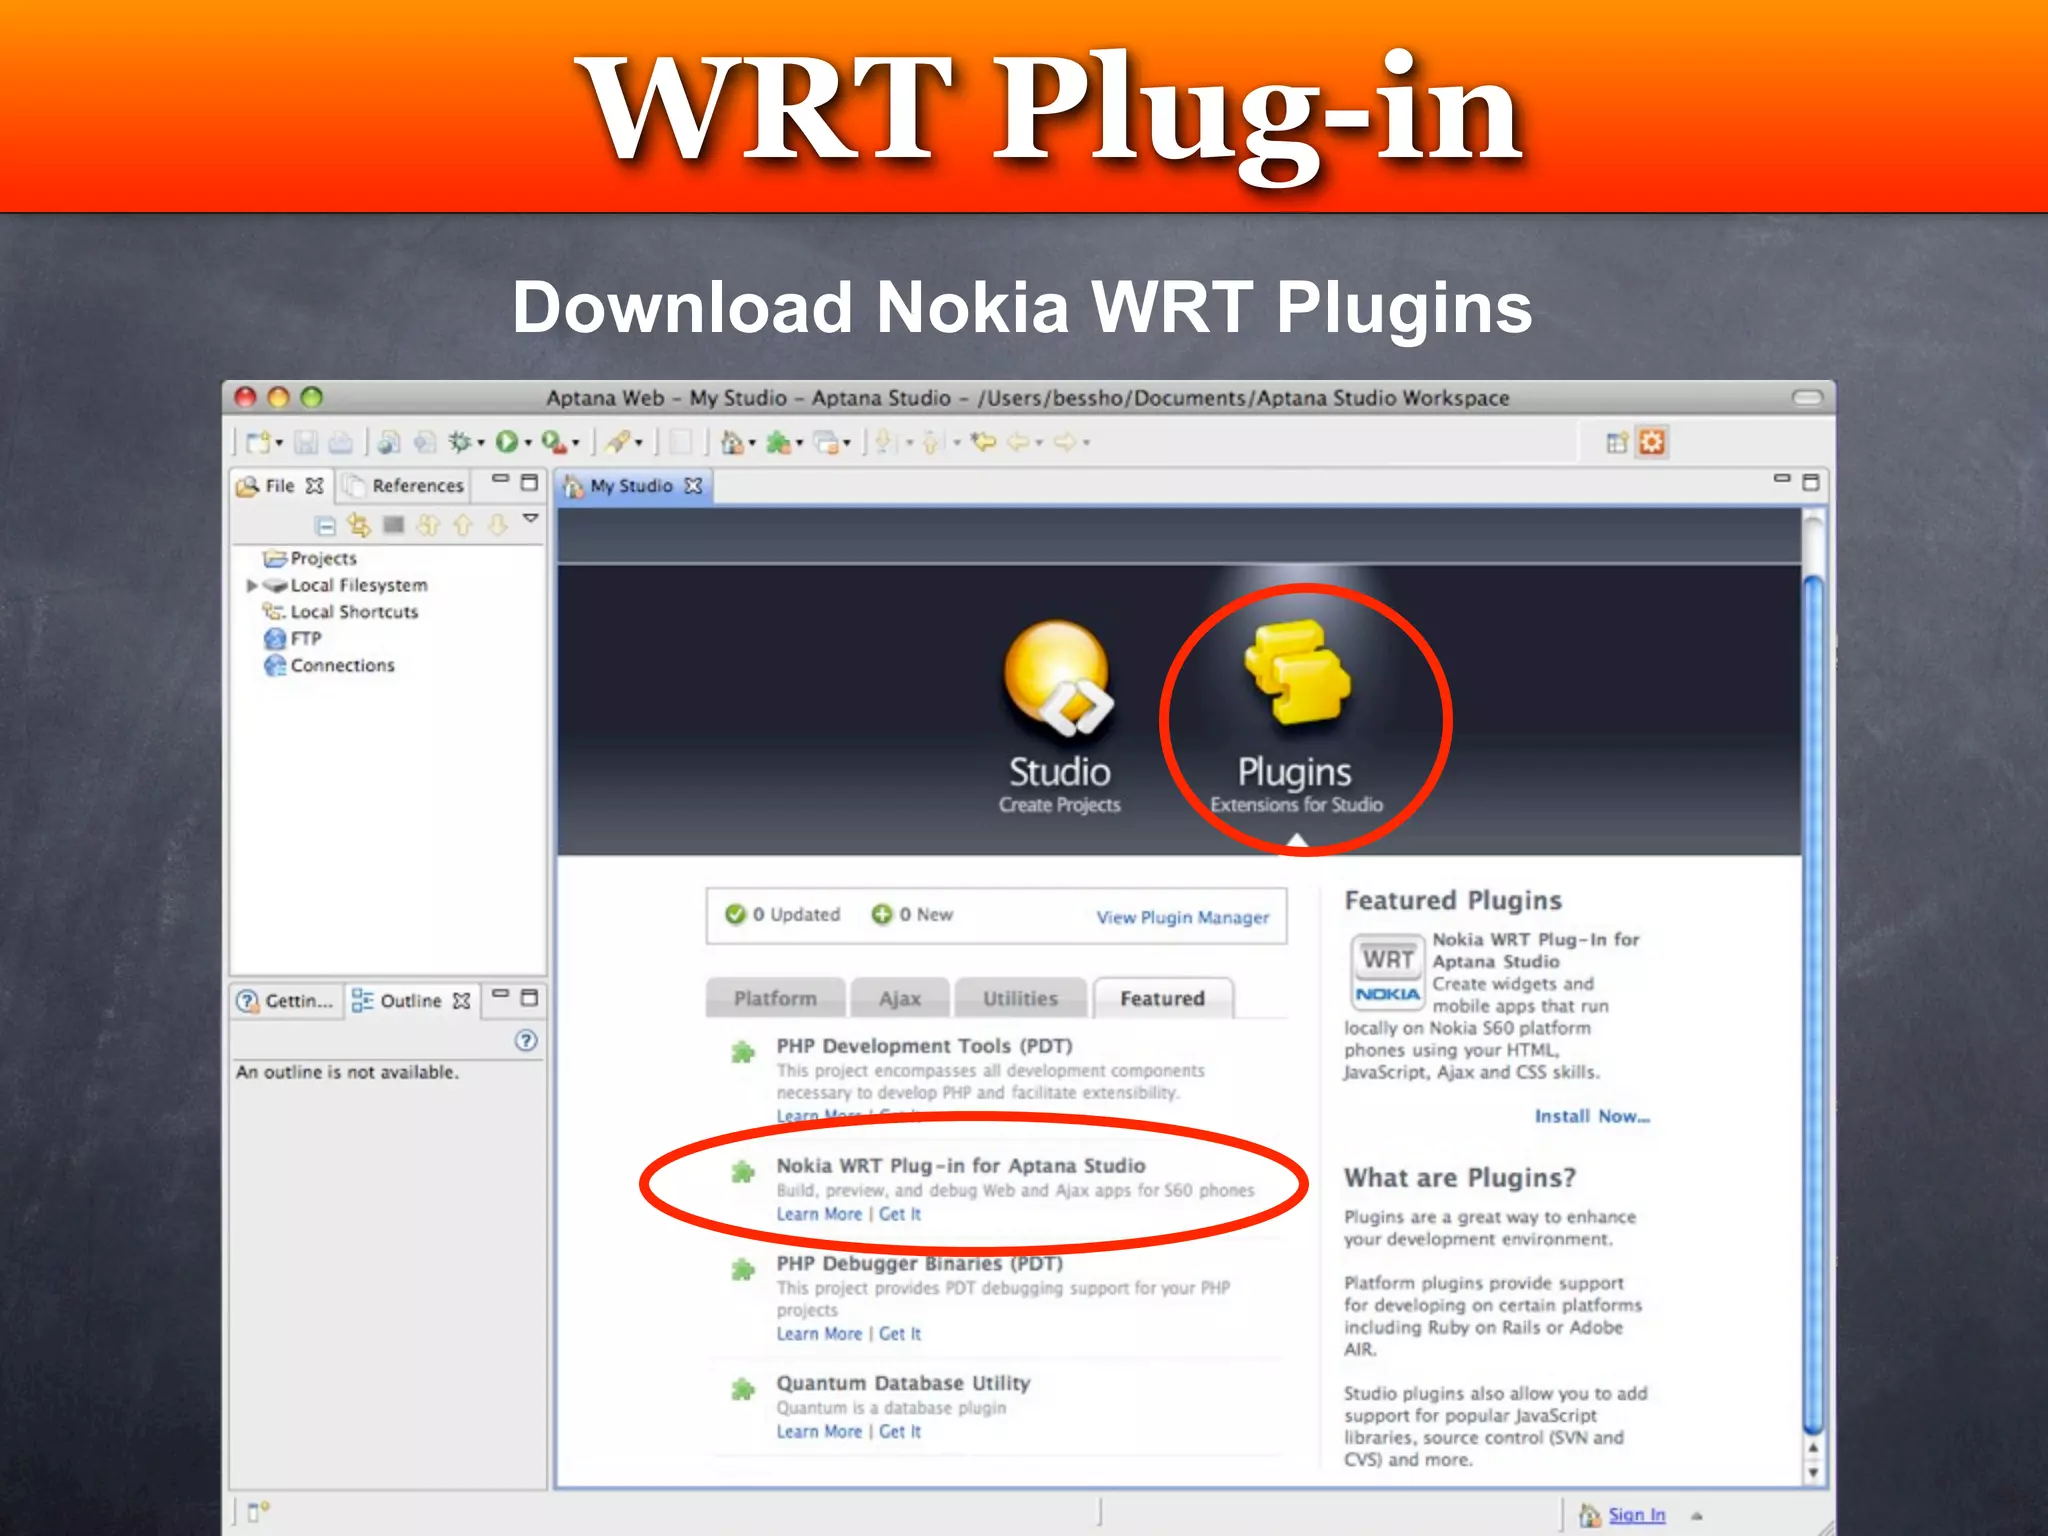
Task: Click the Print toolbar icon
Action: (x=340, y=442)
